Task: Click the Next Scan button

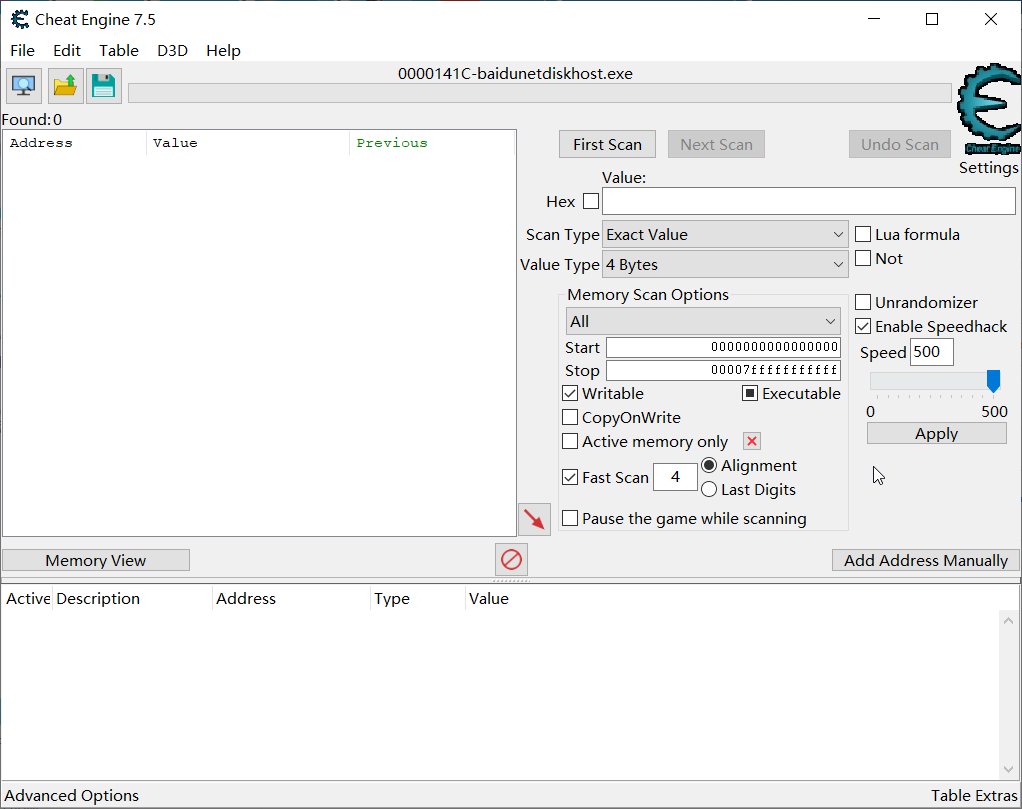Action: 716,144
